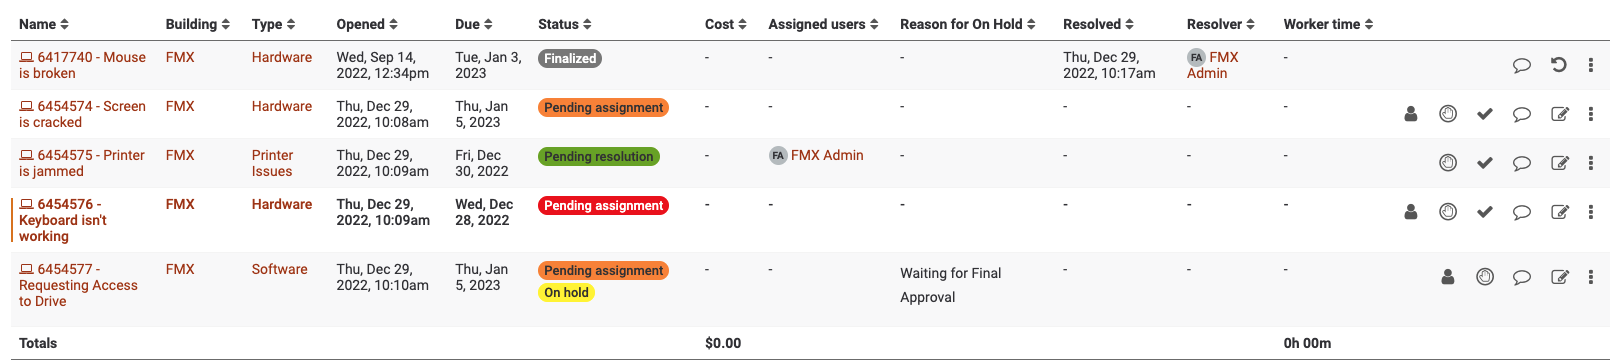
Task: Resolve the Printer is jammed request
Action: (x=1485, y=163)
